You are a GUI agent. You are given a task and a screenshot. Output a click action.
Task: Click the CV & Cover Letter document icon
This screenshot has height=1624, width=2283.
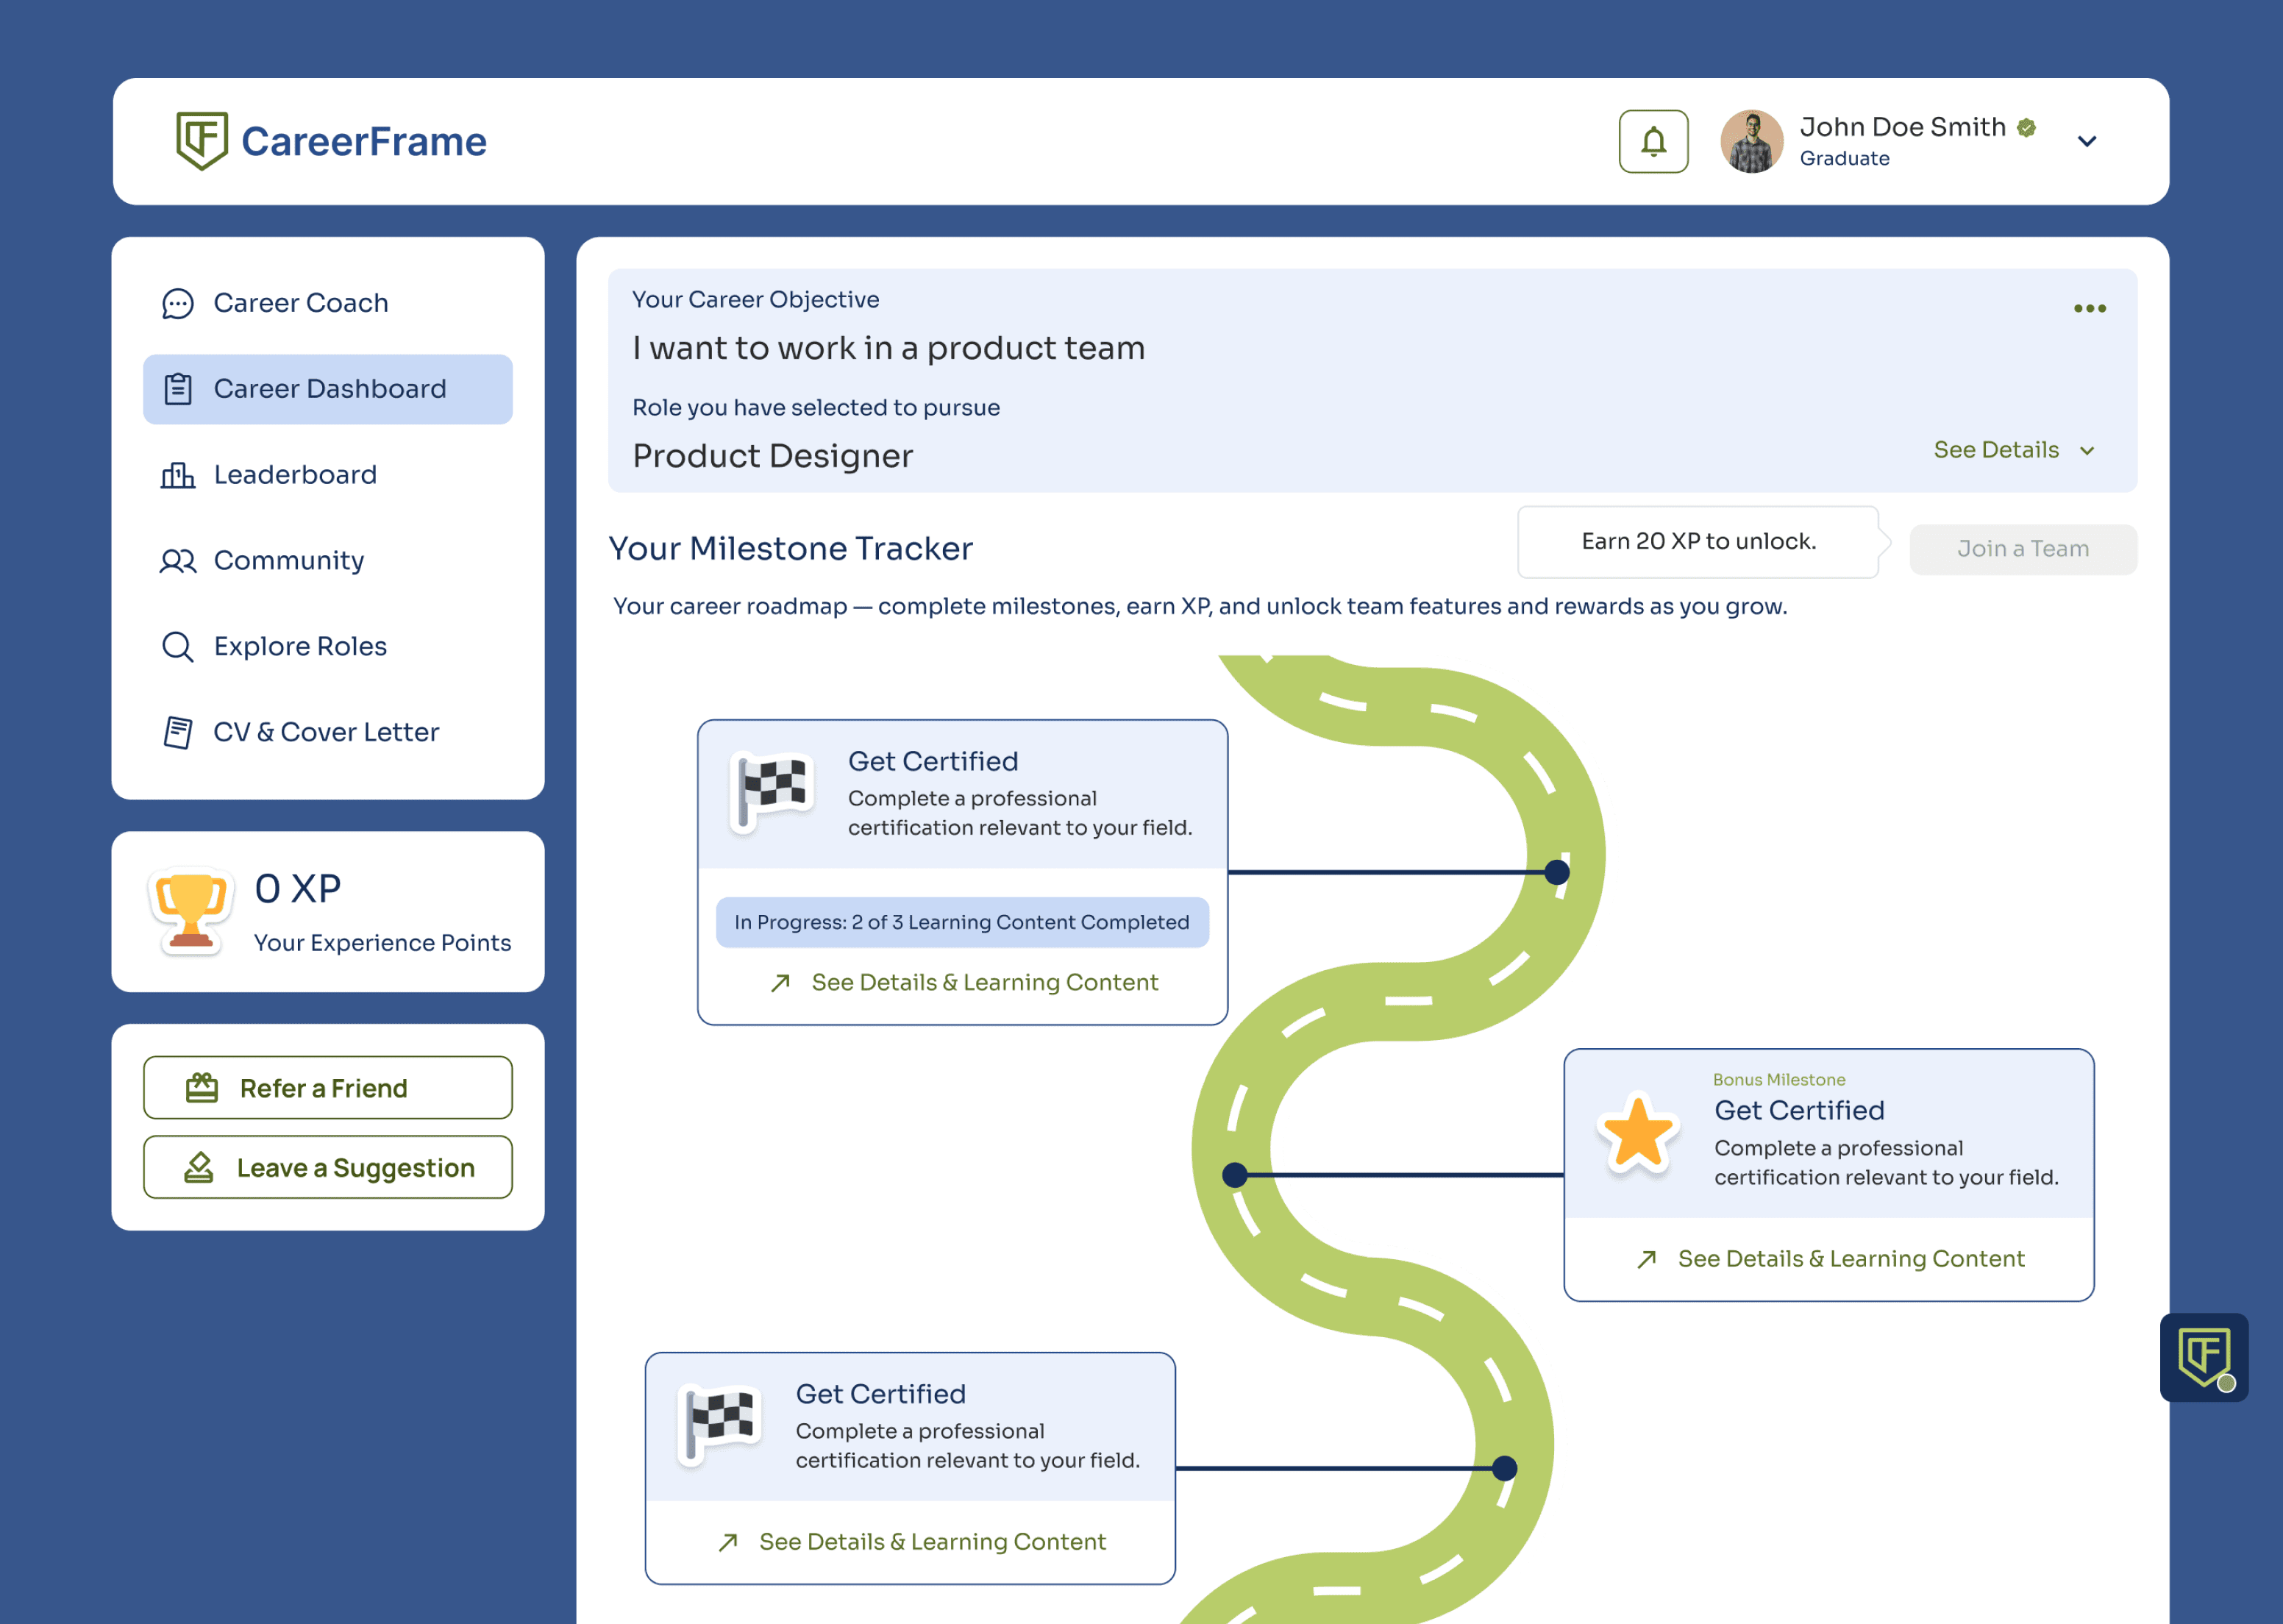pyautogui.click(x=178, y=732)
